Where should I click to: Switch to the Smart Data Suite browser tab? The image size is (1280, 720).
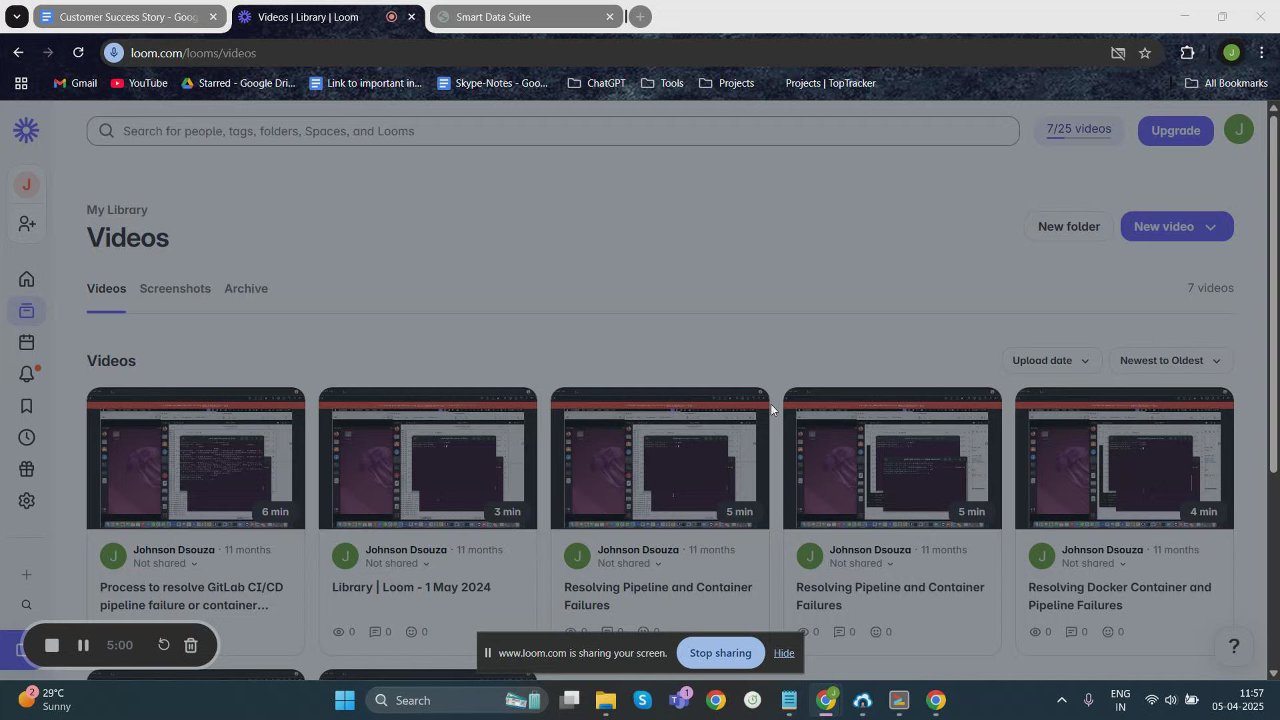(526, 17)
